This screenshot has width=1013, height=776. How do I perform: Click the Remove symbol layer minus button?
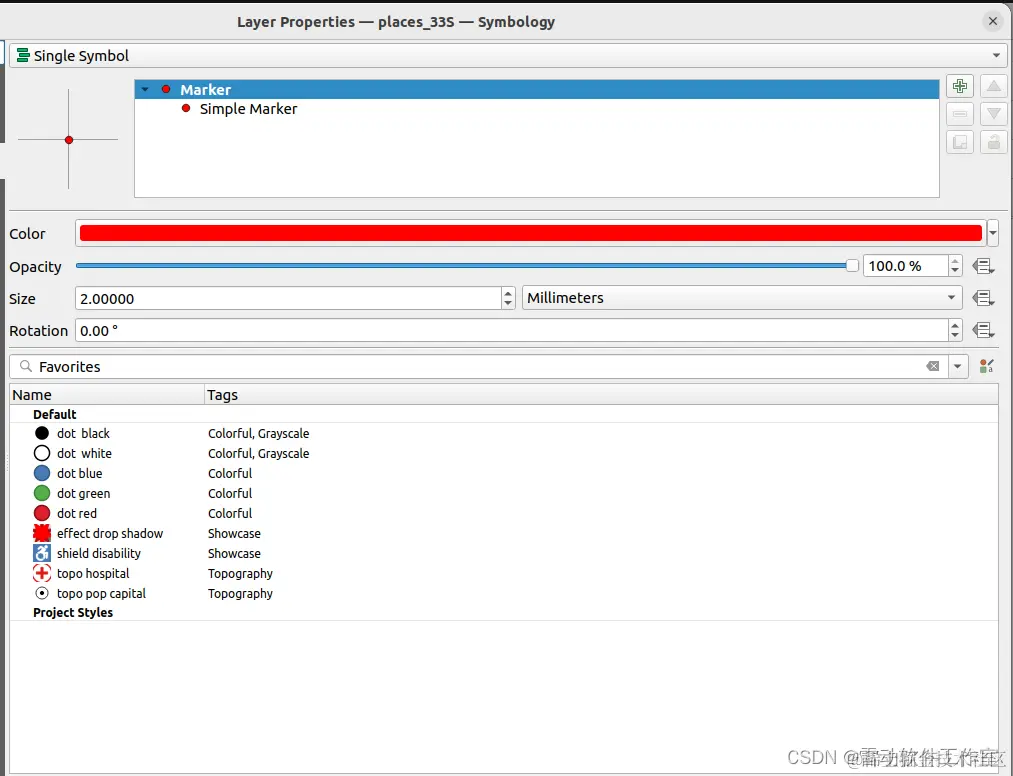[x=959, y=114]
